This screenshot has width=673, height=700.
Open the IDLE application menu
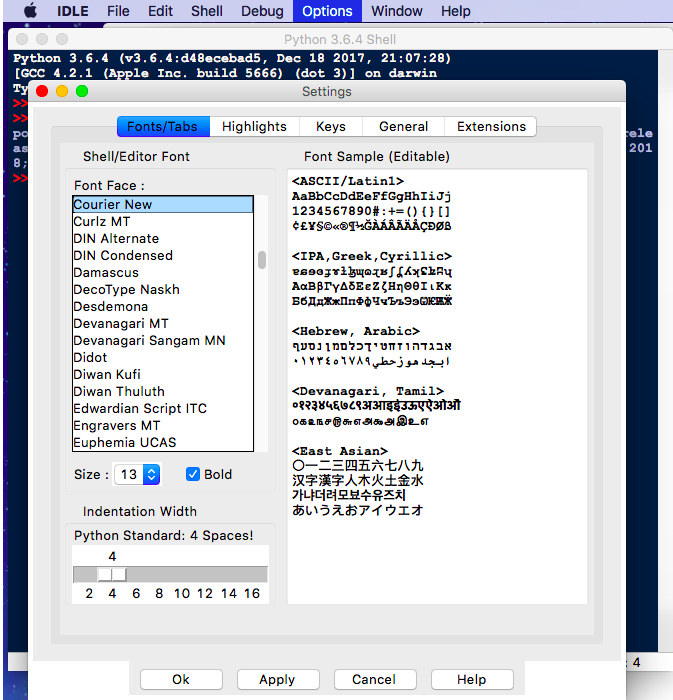pyautogui.click(x=73, y=11)
